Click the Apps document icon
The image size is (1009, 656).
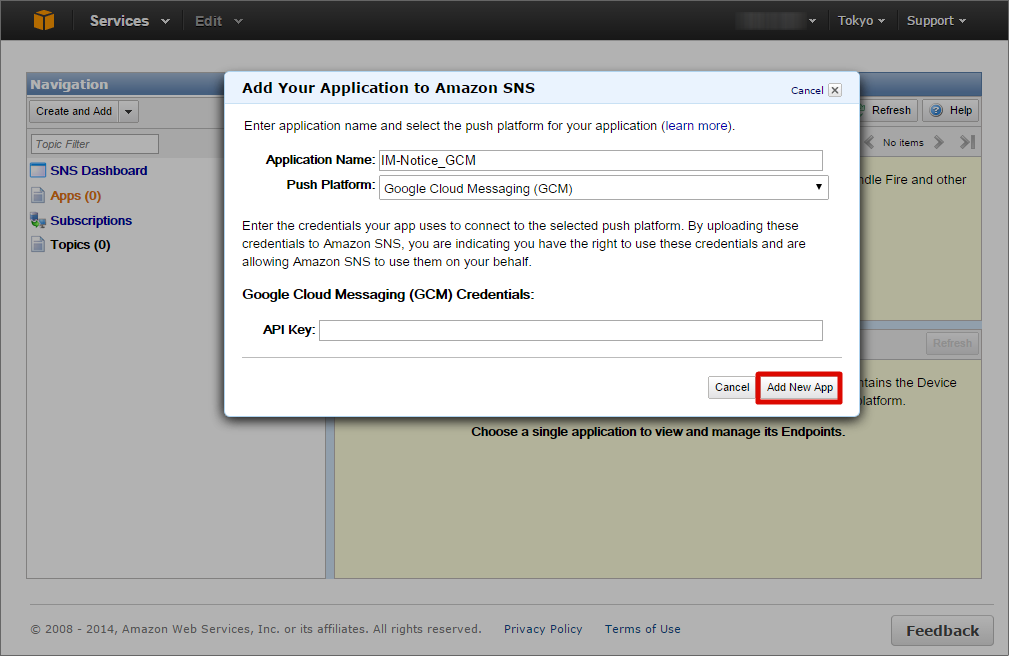[x=38, y=195]
